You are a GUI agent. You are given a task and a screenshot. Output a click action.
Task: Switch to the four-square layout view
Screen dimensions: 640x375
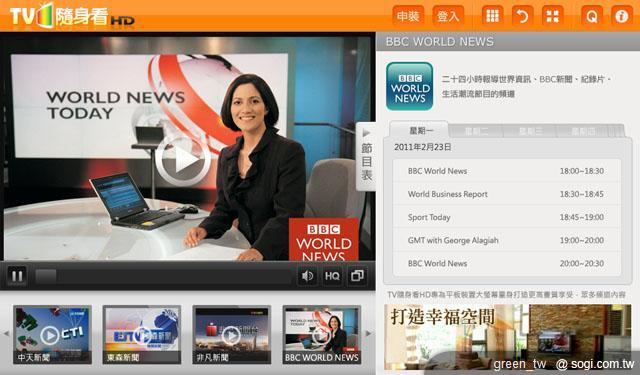pyautogui.click(x=553, y=16)
